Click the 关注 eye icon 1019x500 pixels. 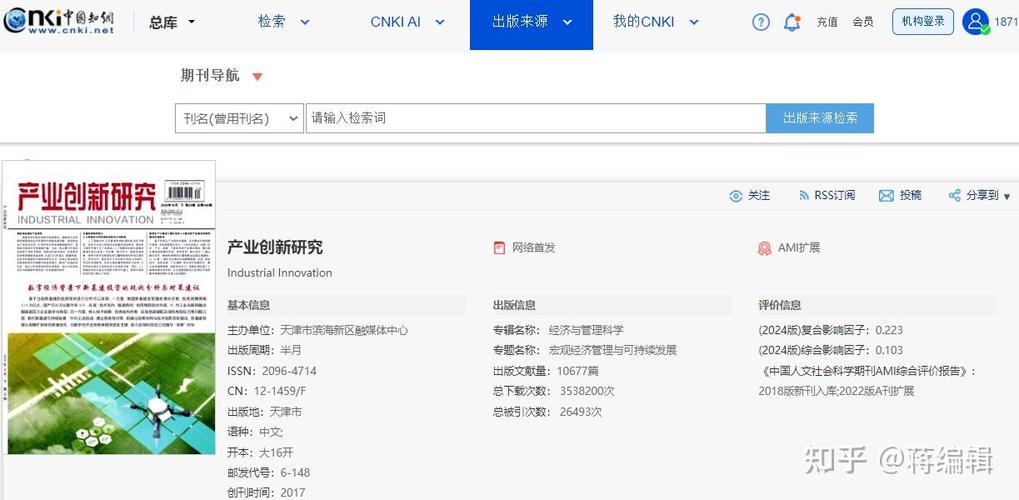pos(736,196)
